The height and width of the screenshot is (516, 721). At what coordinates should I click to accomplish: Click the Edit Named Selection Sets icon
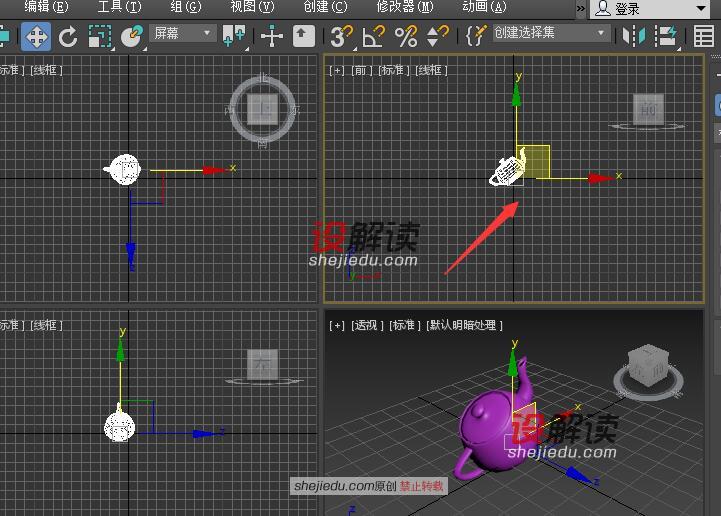click(x=476, y=35)
